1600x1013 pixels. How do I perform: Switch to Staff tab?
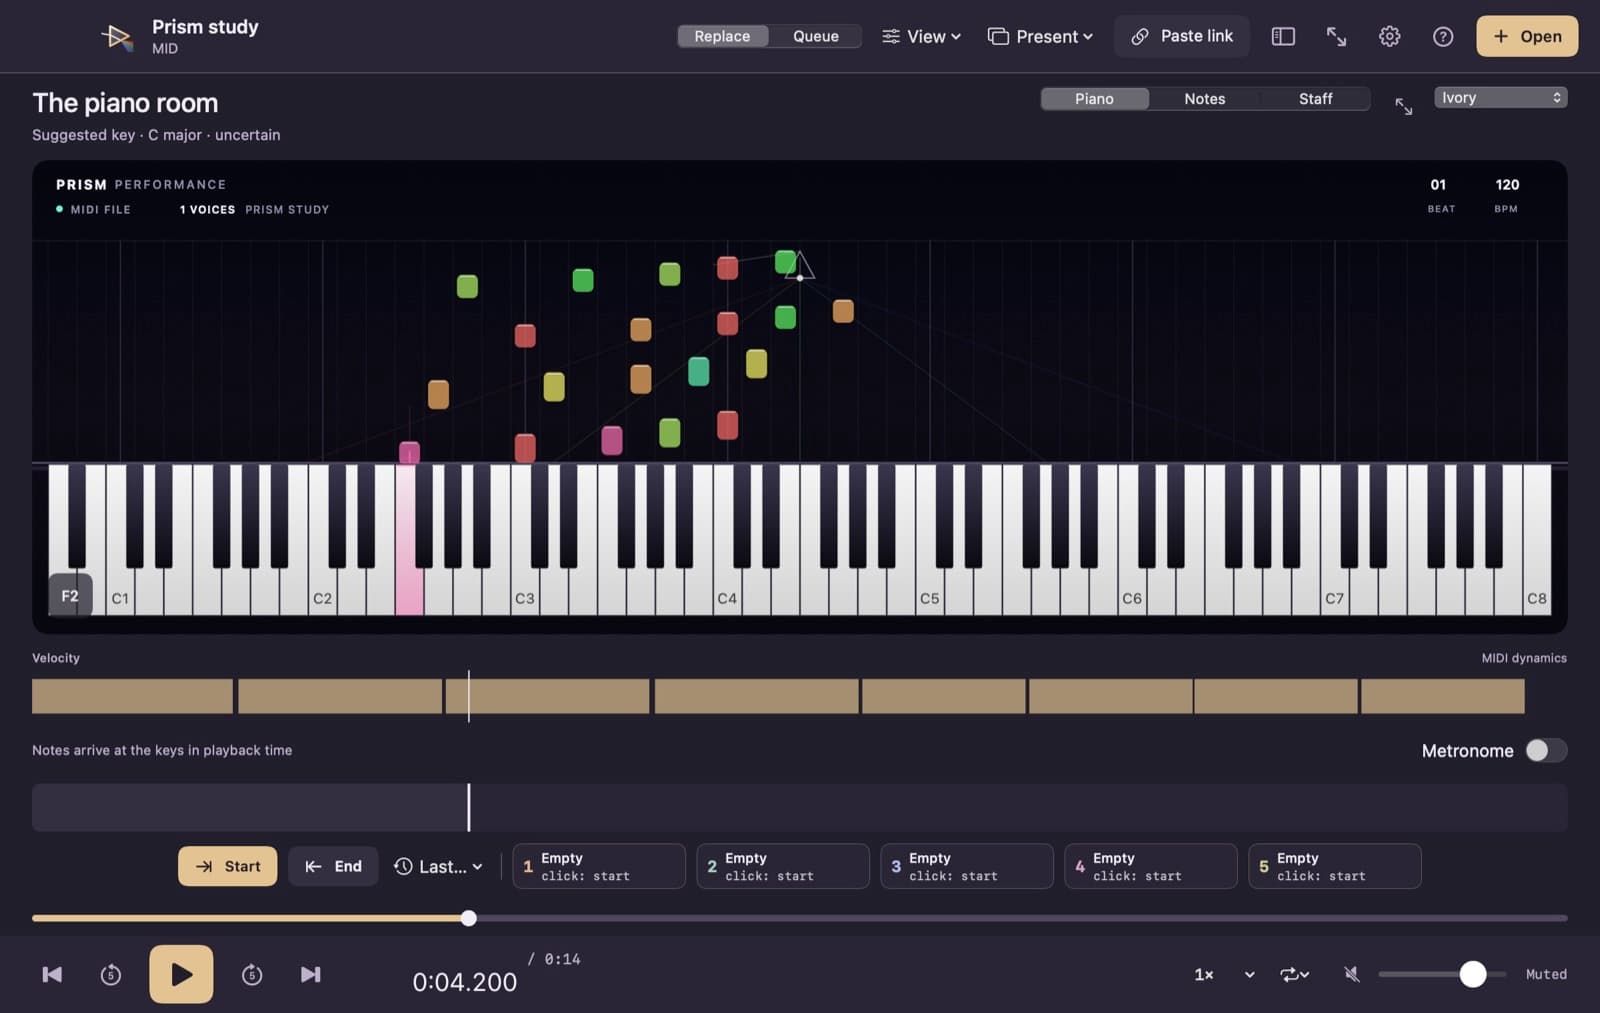pyautogui.click(x=1315, y=98)
